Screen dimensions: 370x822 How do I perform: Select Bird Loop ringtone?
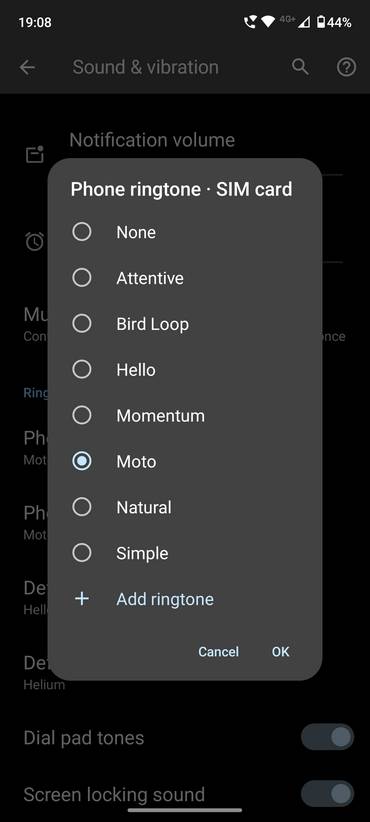[x=184, y=323]
